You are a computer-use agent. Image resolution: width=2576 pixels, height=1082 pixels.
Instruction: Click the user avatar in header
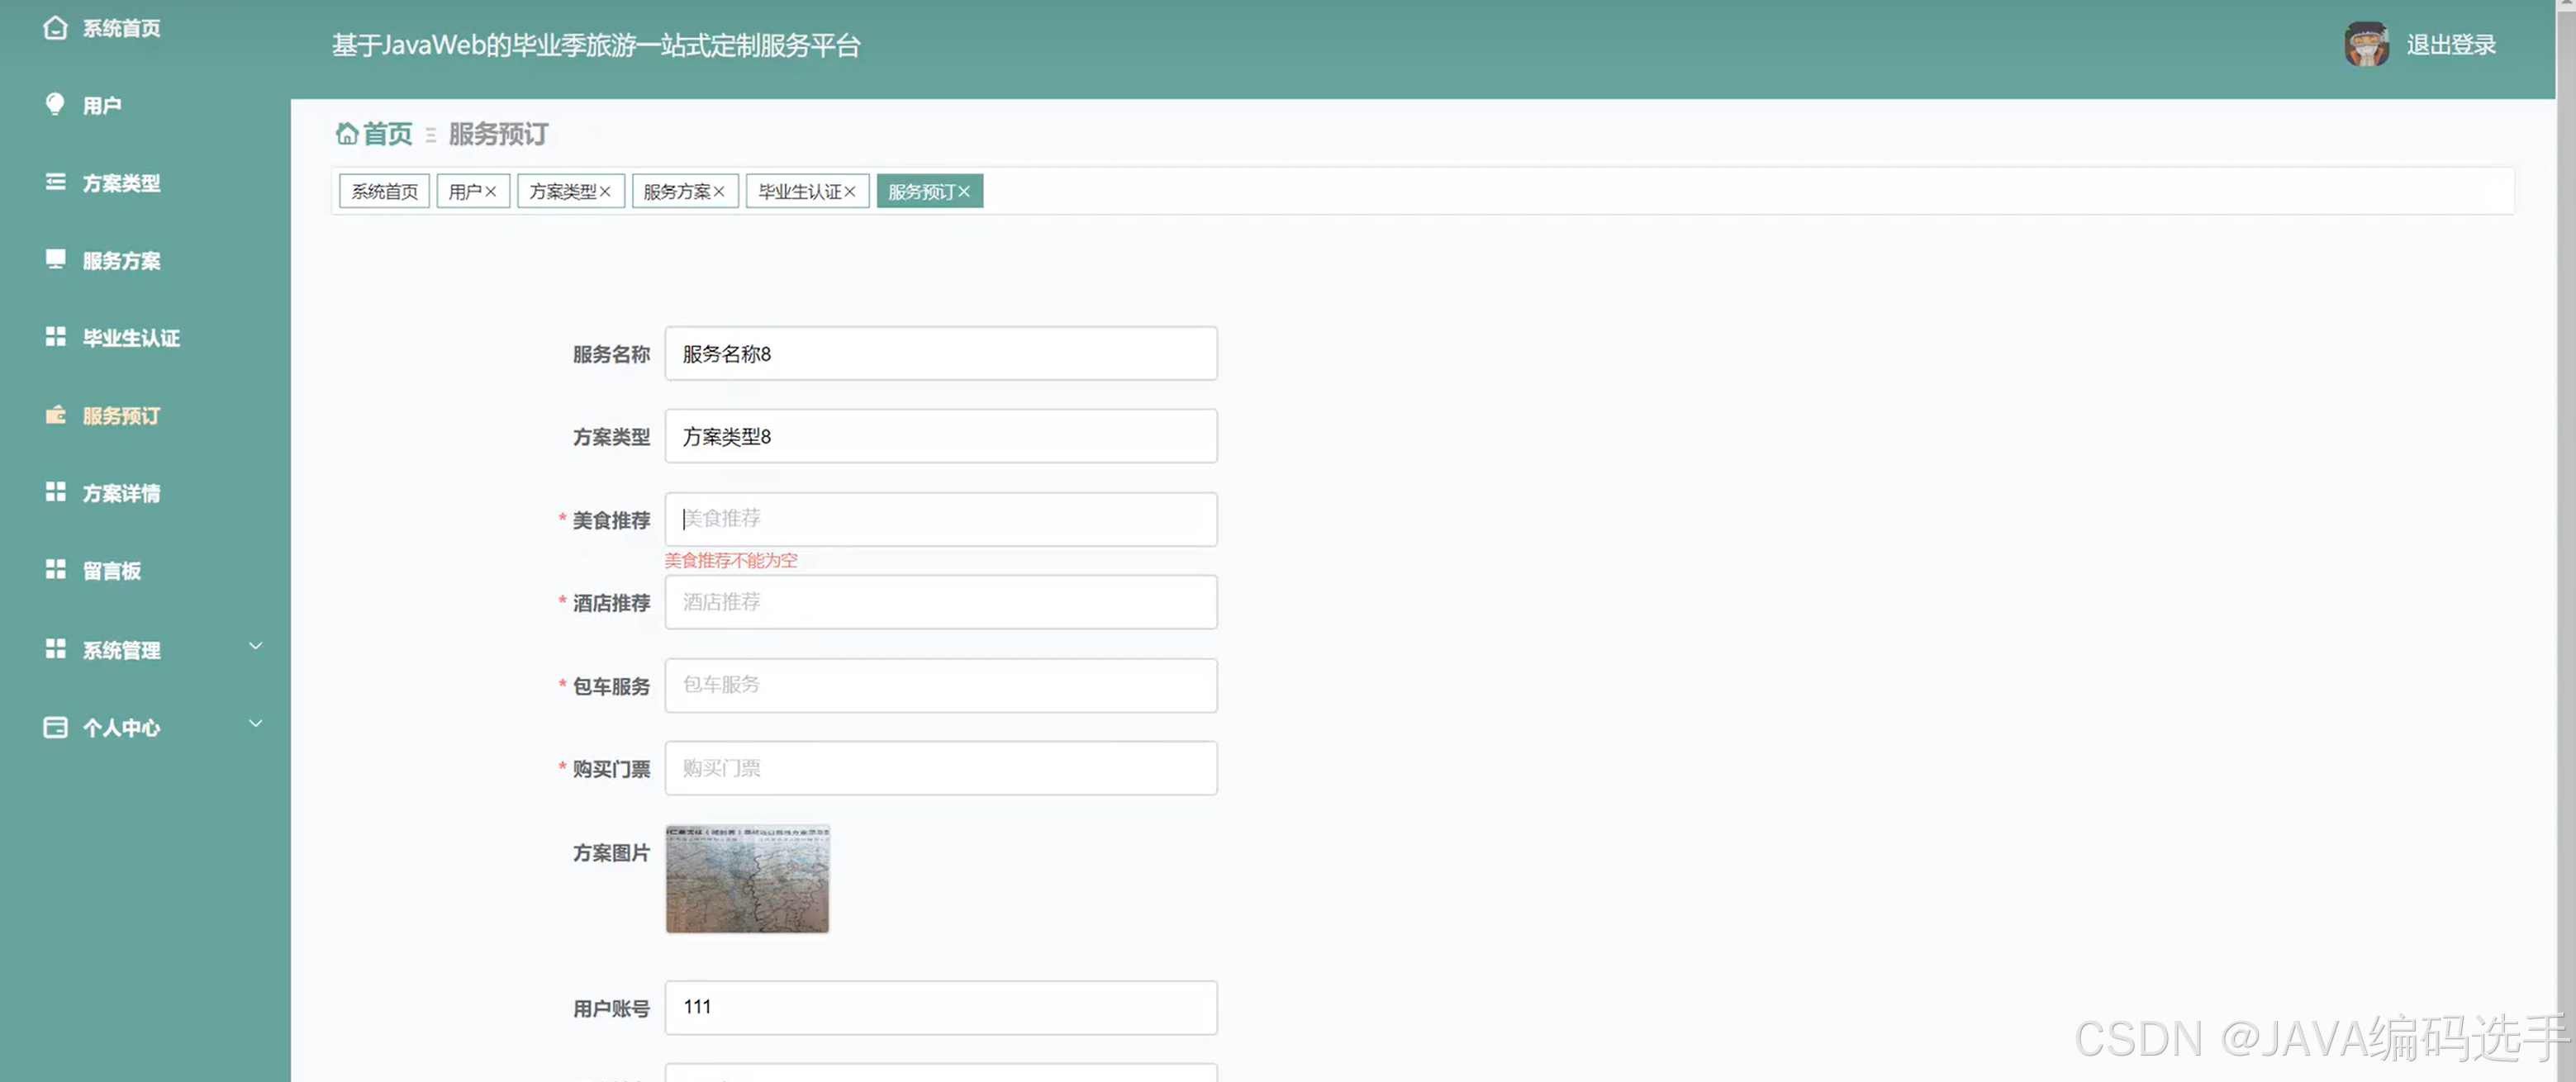coord(2366,45)
